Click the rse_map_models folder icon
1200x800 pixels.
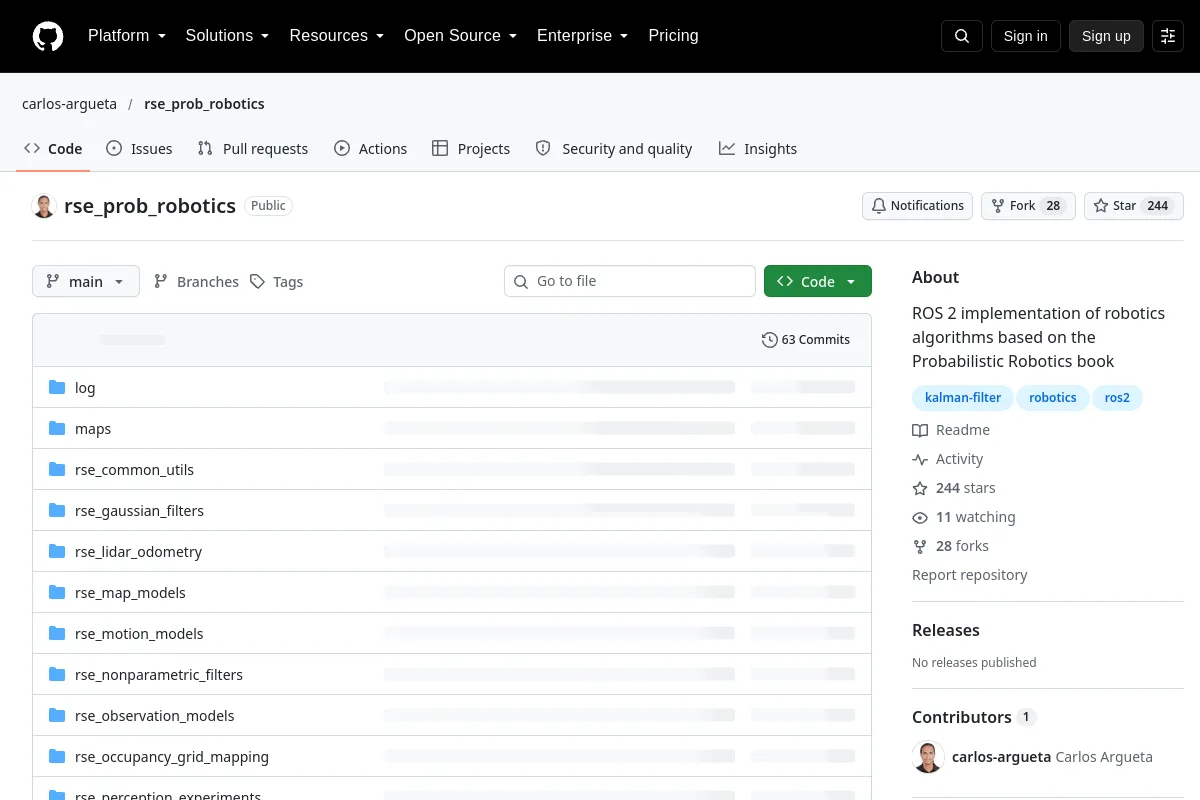pos(57,593)
